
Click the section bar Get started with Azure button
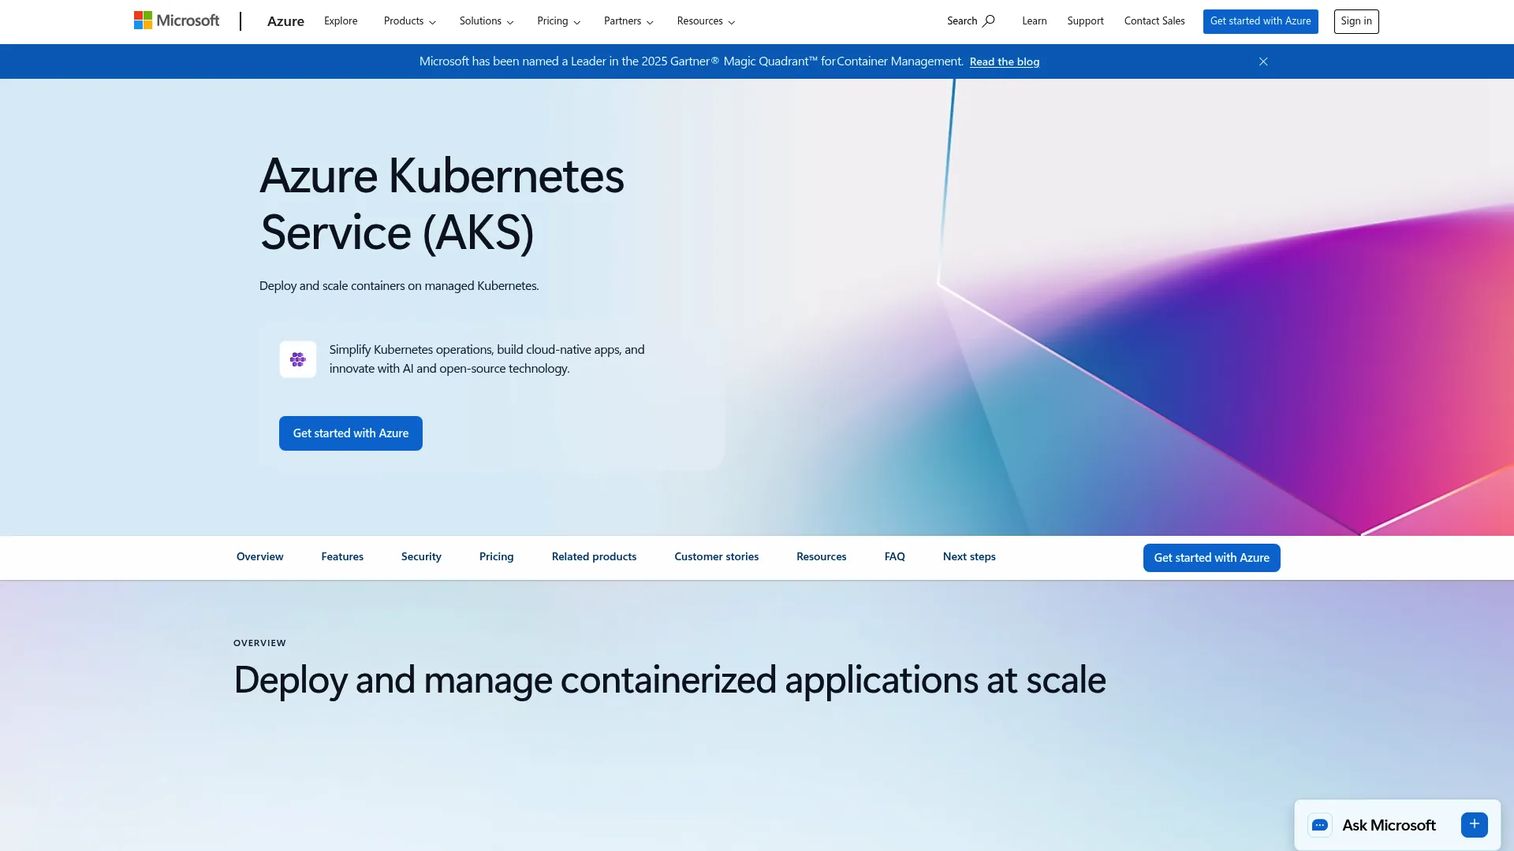click(x=1211, y=558)
